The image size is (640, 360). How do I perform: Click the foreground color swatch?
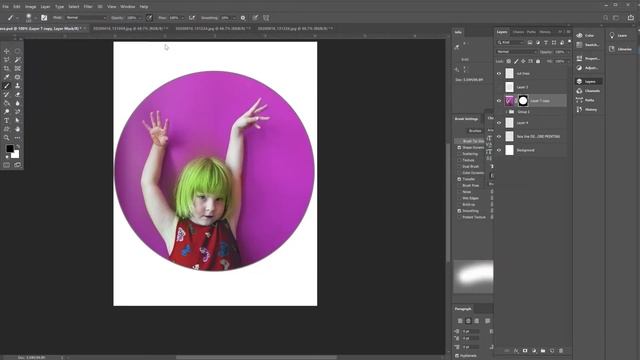pos(9,149)
